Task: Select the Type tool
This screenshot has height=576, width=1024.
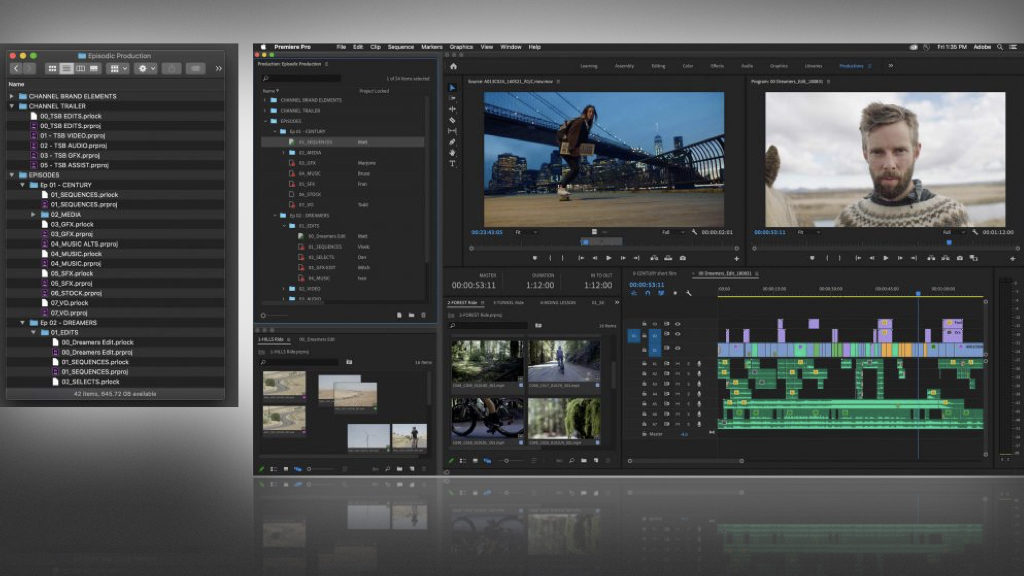Action: tap(452, 164)
